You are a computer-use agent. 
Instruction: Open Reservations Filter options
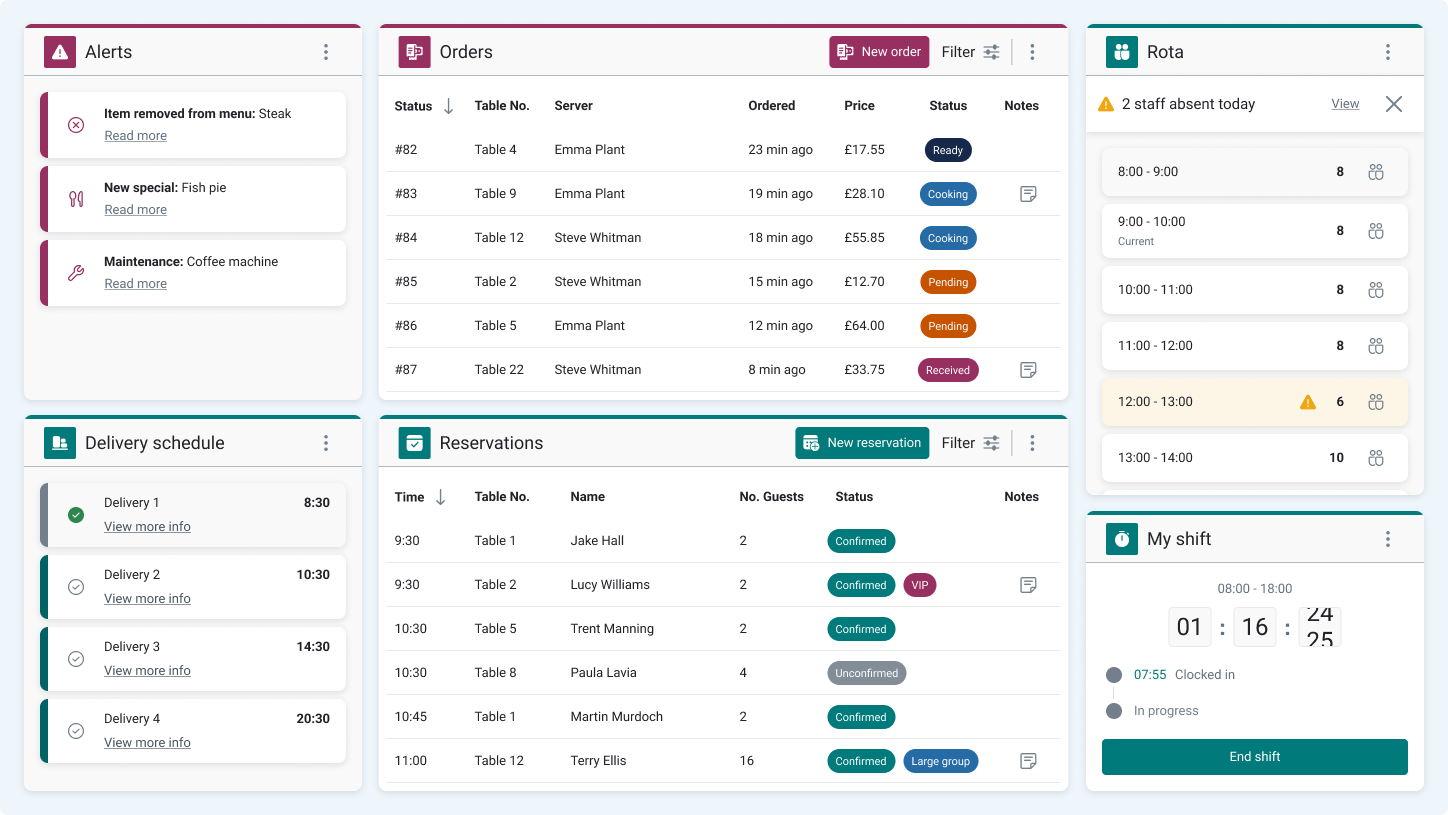coord(970,443)
